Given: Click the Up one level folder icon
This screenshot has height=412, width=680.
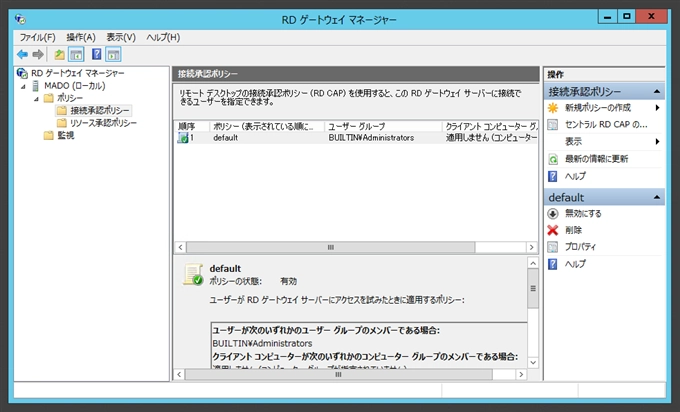Looking at the screenshot, I should (59, 55).
